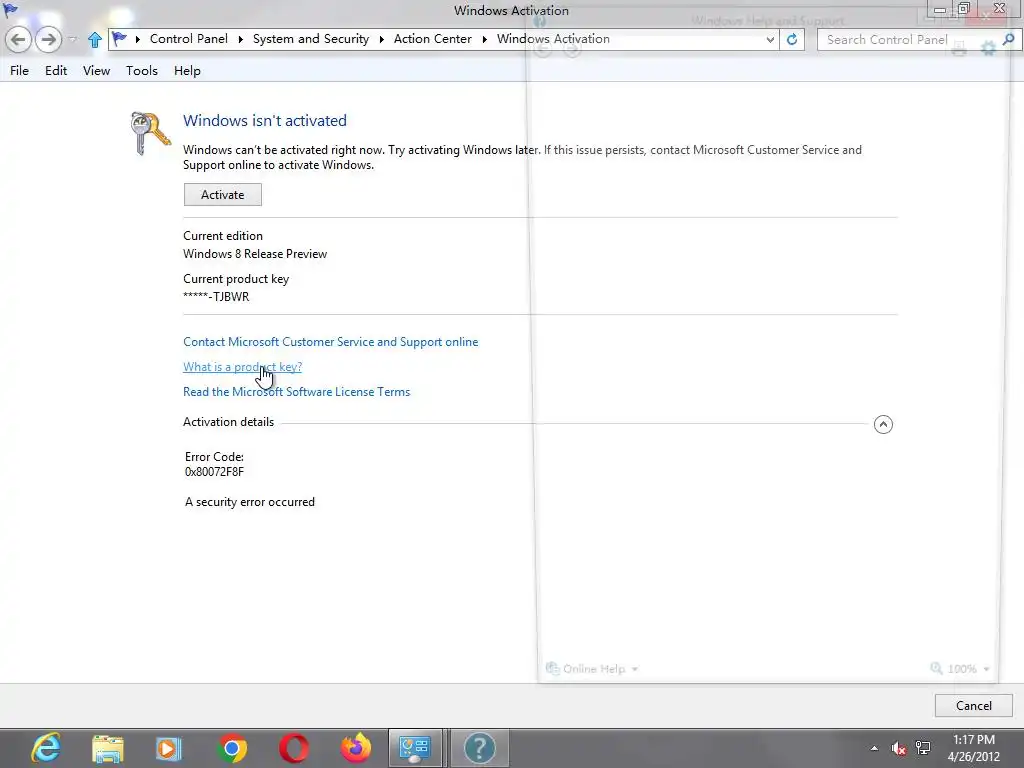Image resolution: width=1024 pixels, height=768 pixels.
Task: Go up one level with blue arrow
Action: [95, 40]
